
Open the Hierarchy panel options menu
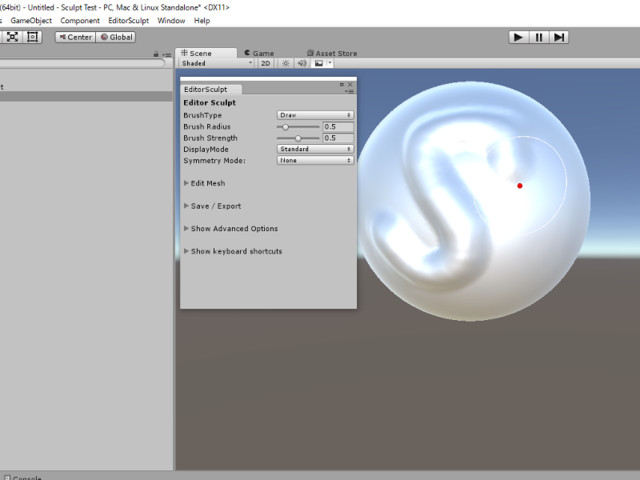point(167,54)
